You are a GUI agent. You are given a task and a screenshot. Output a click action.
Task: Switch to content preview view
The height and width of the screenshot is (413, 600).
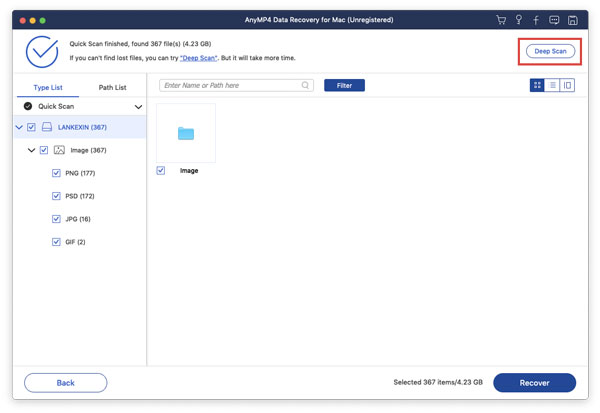567,85
